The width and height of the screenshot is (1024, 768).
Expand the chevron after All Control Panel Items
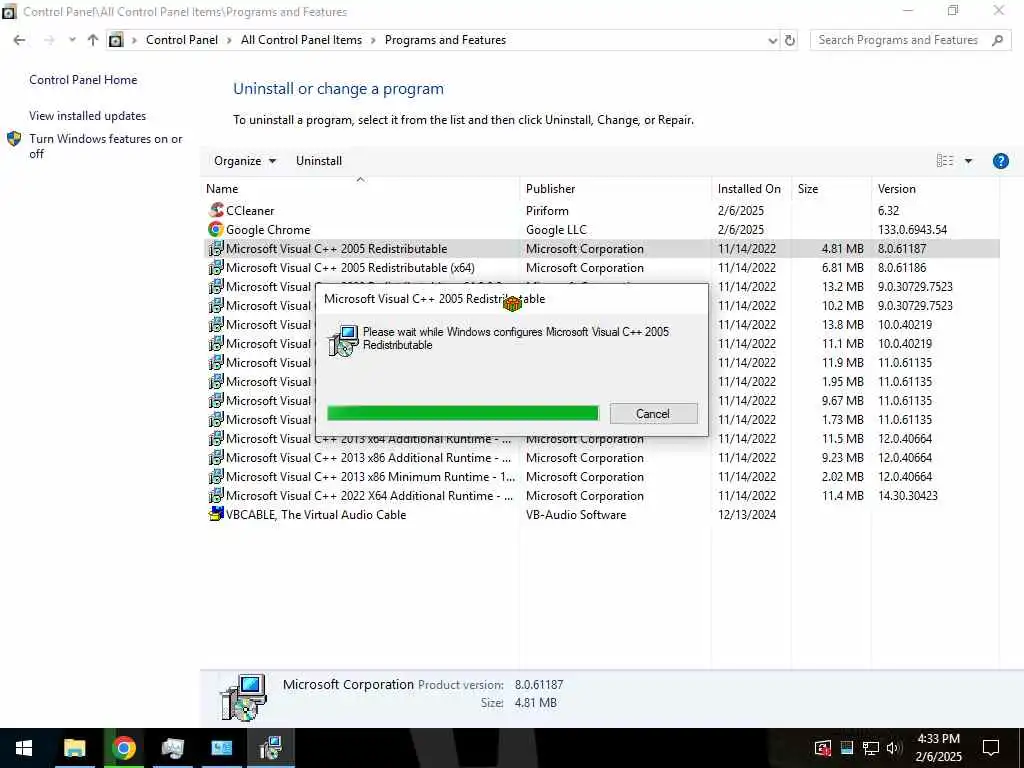(x=373, y=40)
